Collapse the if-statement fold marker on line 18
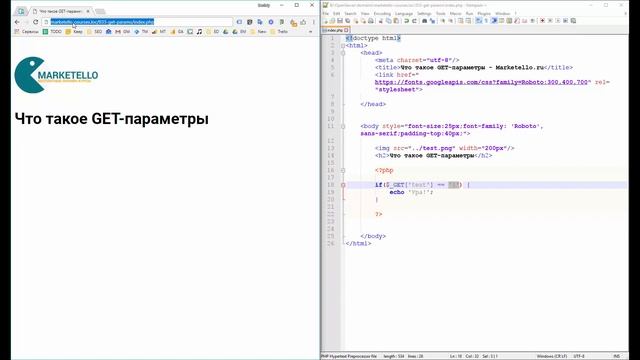Viewport: 640px width, 360px height. coord(343,185)
